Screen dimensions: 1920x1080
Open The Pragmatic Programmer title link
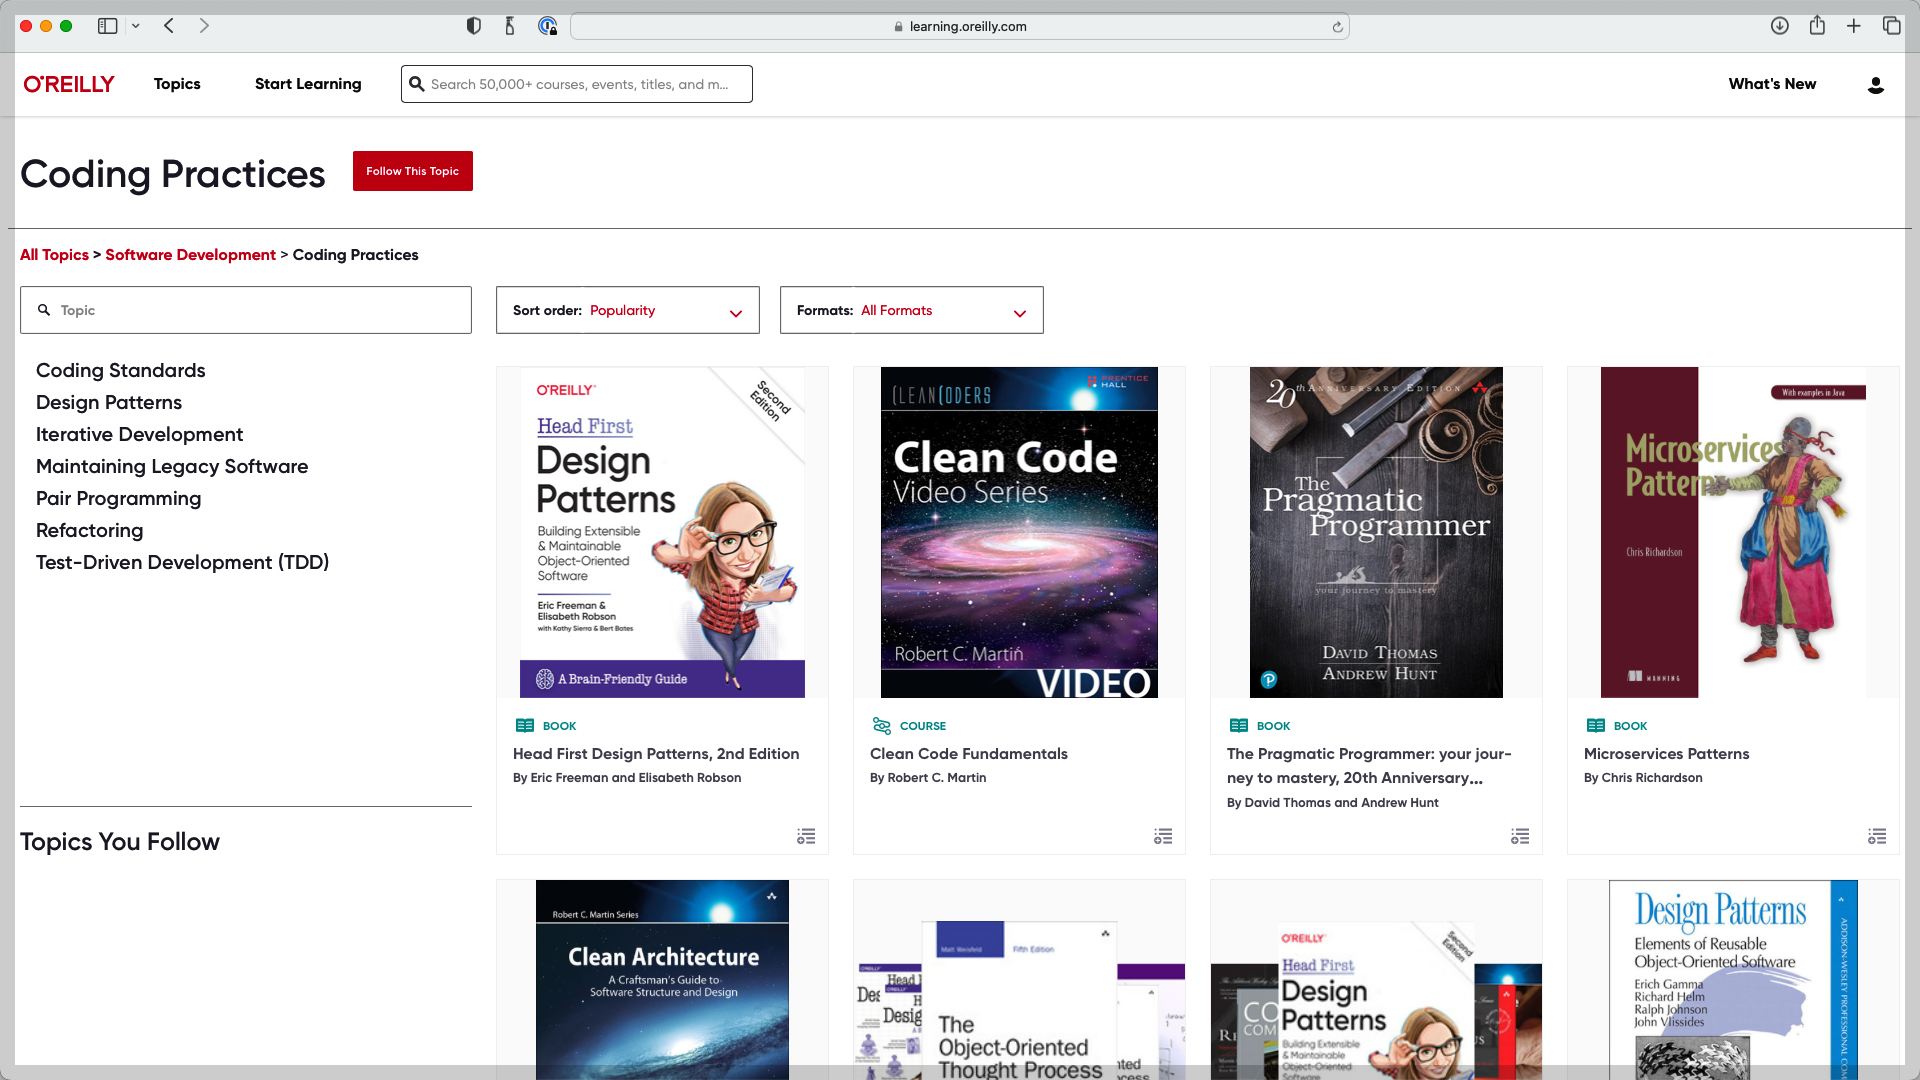[x=1369, y=766]
